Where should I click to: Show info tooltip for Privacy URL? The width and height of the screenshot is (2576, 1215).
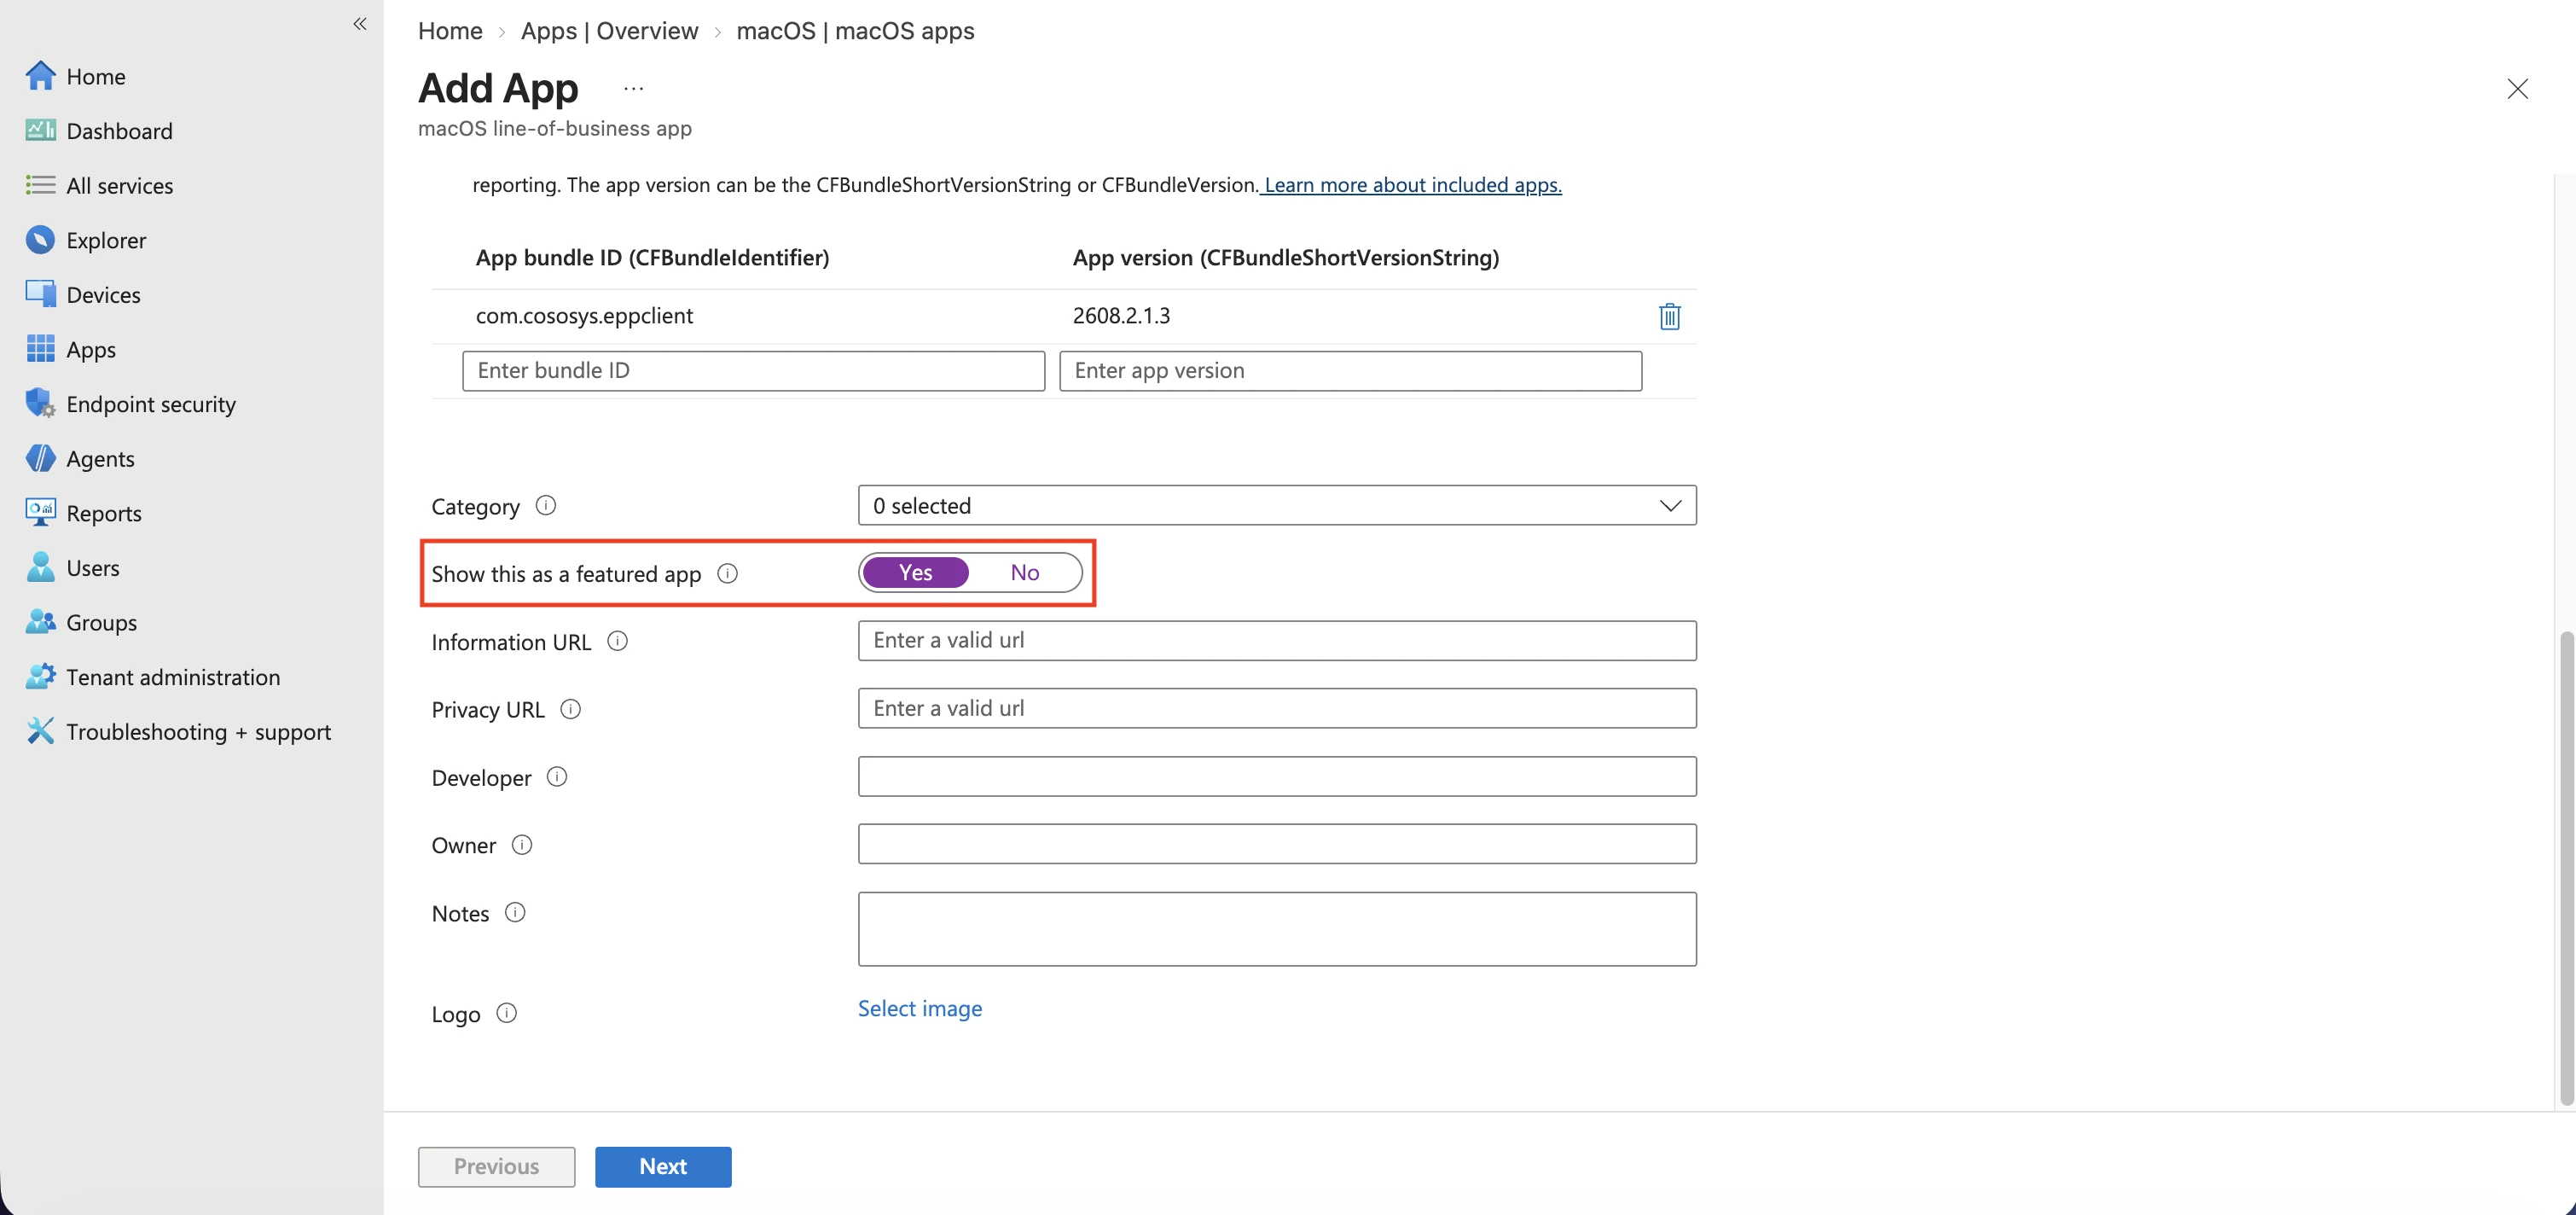coord(570,709)
